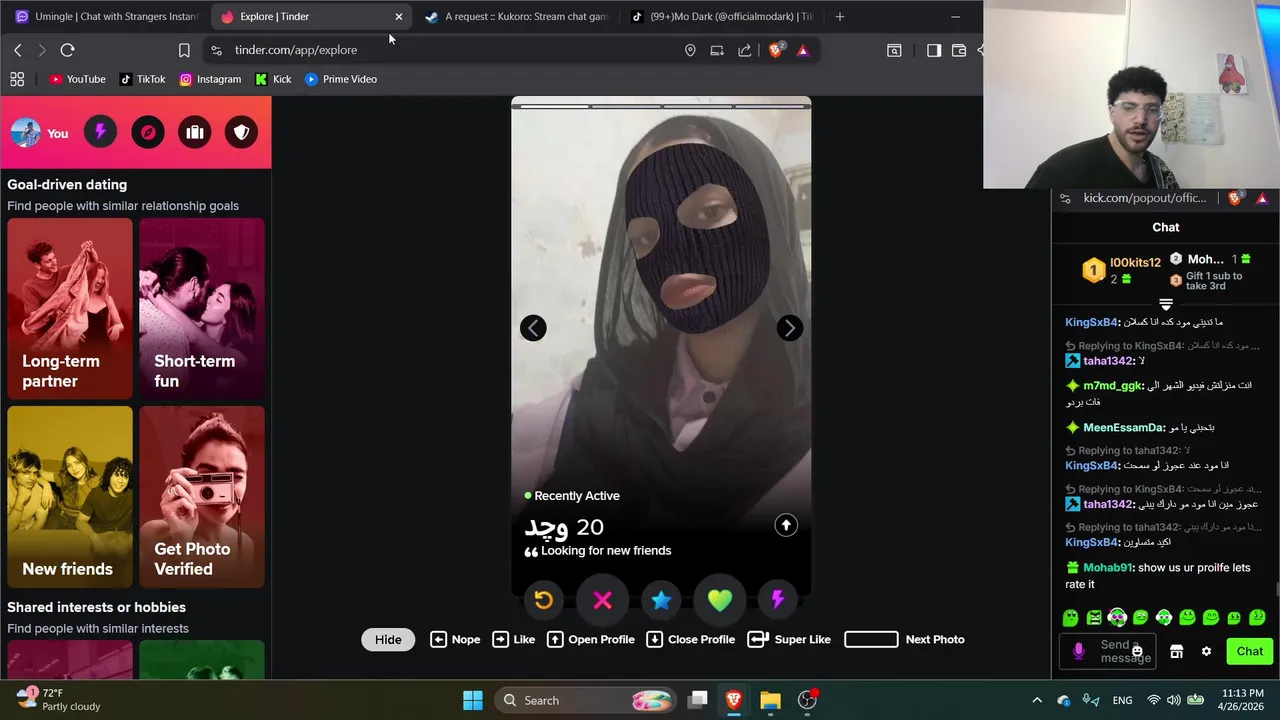This screenshot has width=1280, height=720.
Task: Show next profile photo with right arrow
Action: point(790,328)
